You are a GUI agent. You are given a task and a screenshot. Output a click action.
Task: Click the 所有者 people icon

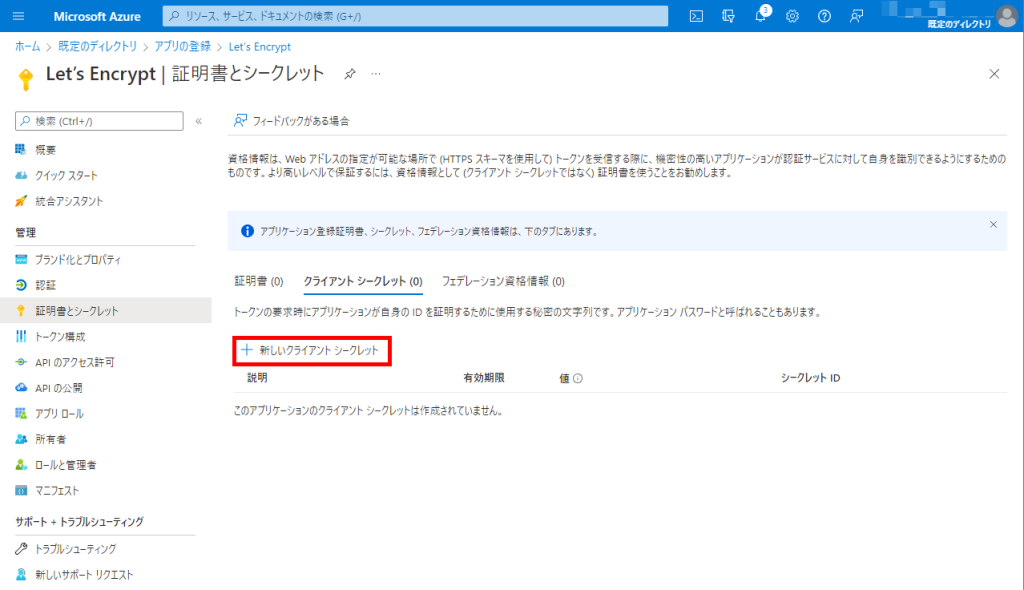[21, 439]
